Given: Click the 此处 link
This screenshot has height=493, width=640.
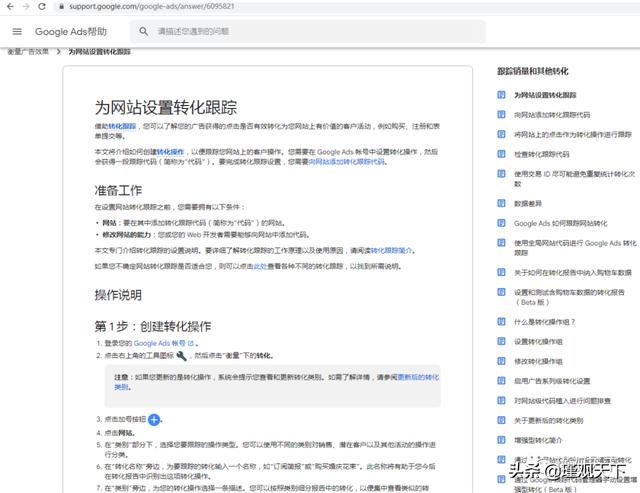Looking at the screenshot, I should point(260,266).
